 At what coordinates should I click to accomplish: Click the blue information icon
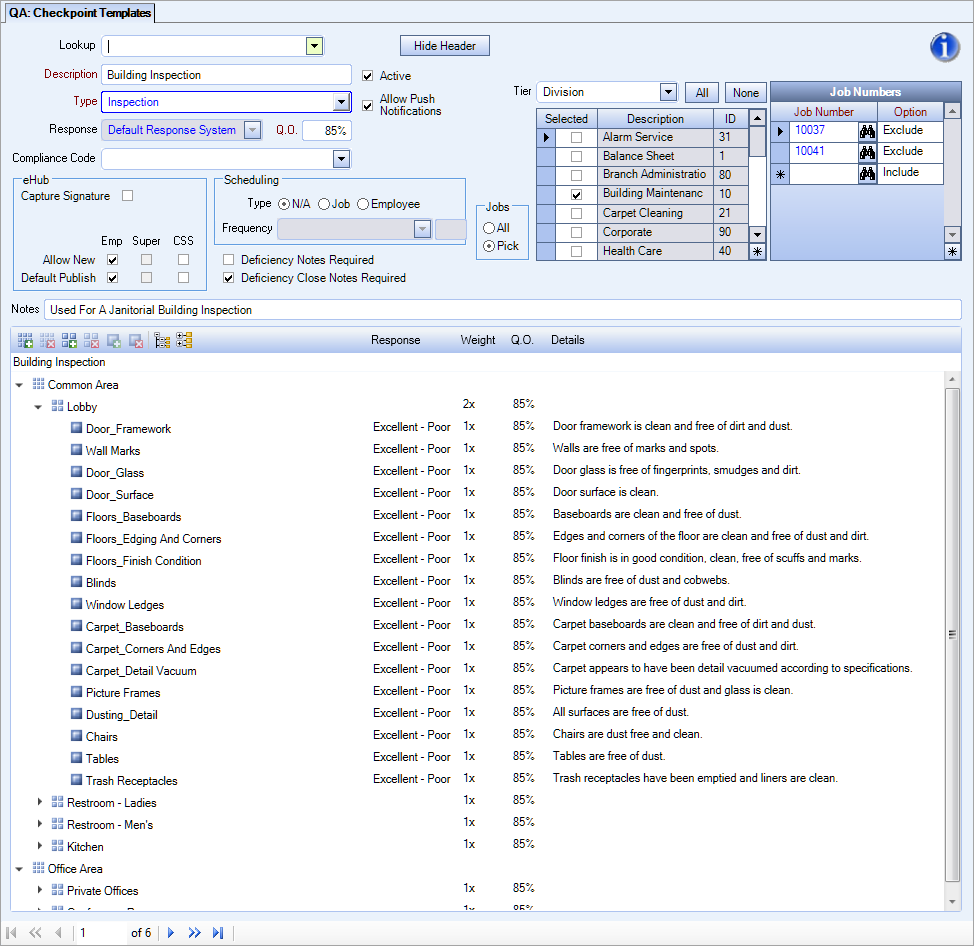944,46
